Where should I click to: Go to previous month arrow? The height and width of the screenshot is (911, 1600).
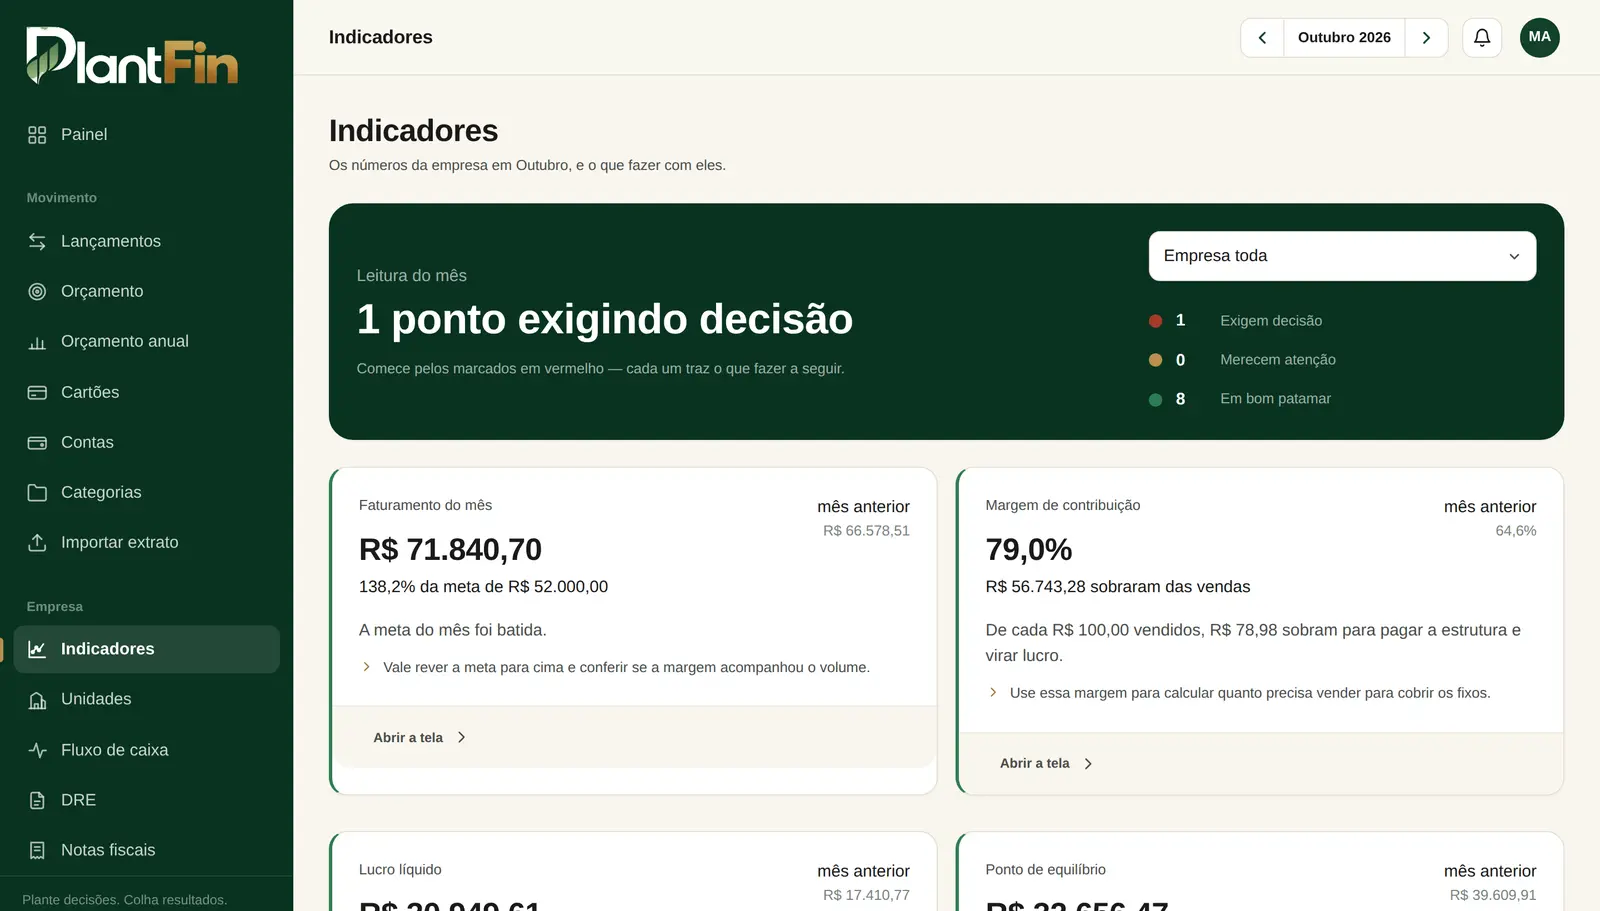coord(1262,37)
